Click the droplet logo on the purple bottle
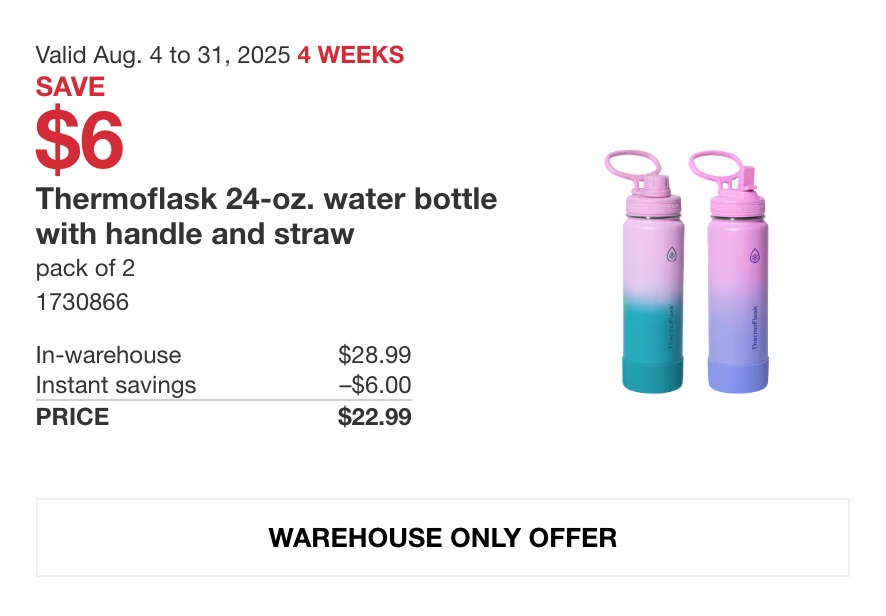Screen dimensions: 886x616 755,256
